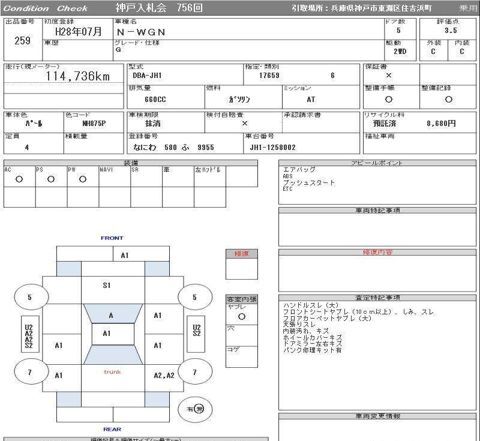The height and width of the screenshot is (441, 480).
Task: Select the note beginning "フロントシートヤブレ"
Action: (358, 312)
